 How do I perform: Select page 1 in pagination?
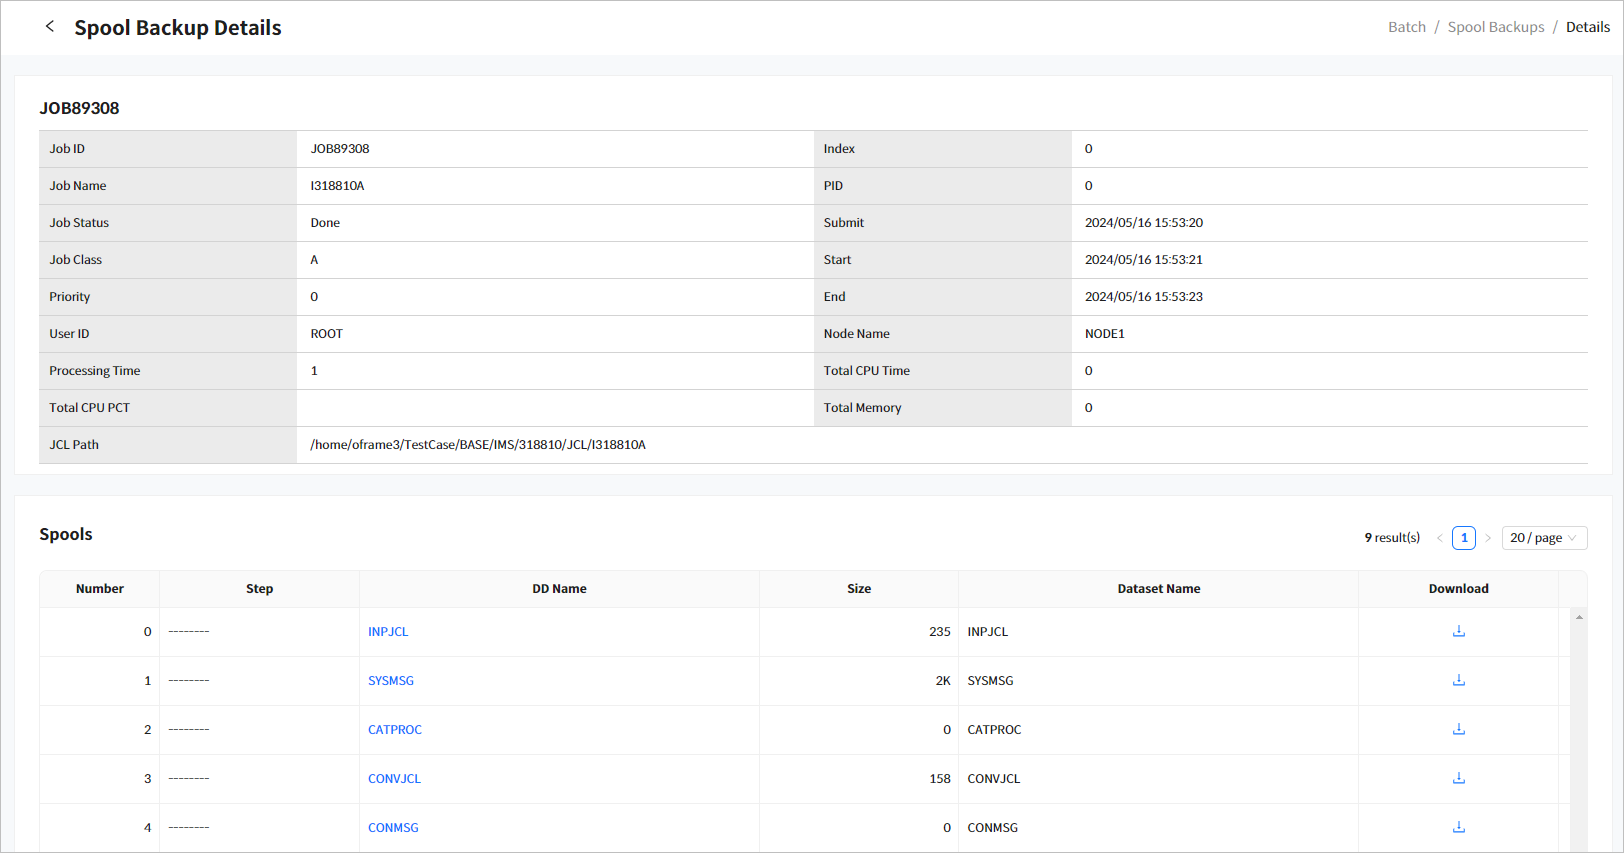click(x=1463, y=538)
